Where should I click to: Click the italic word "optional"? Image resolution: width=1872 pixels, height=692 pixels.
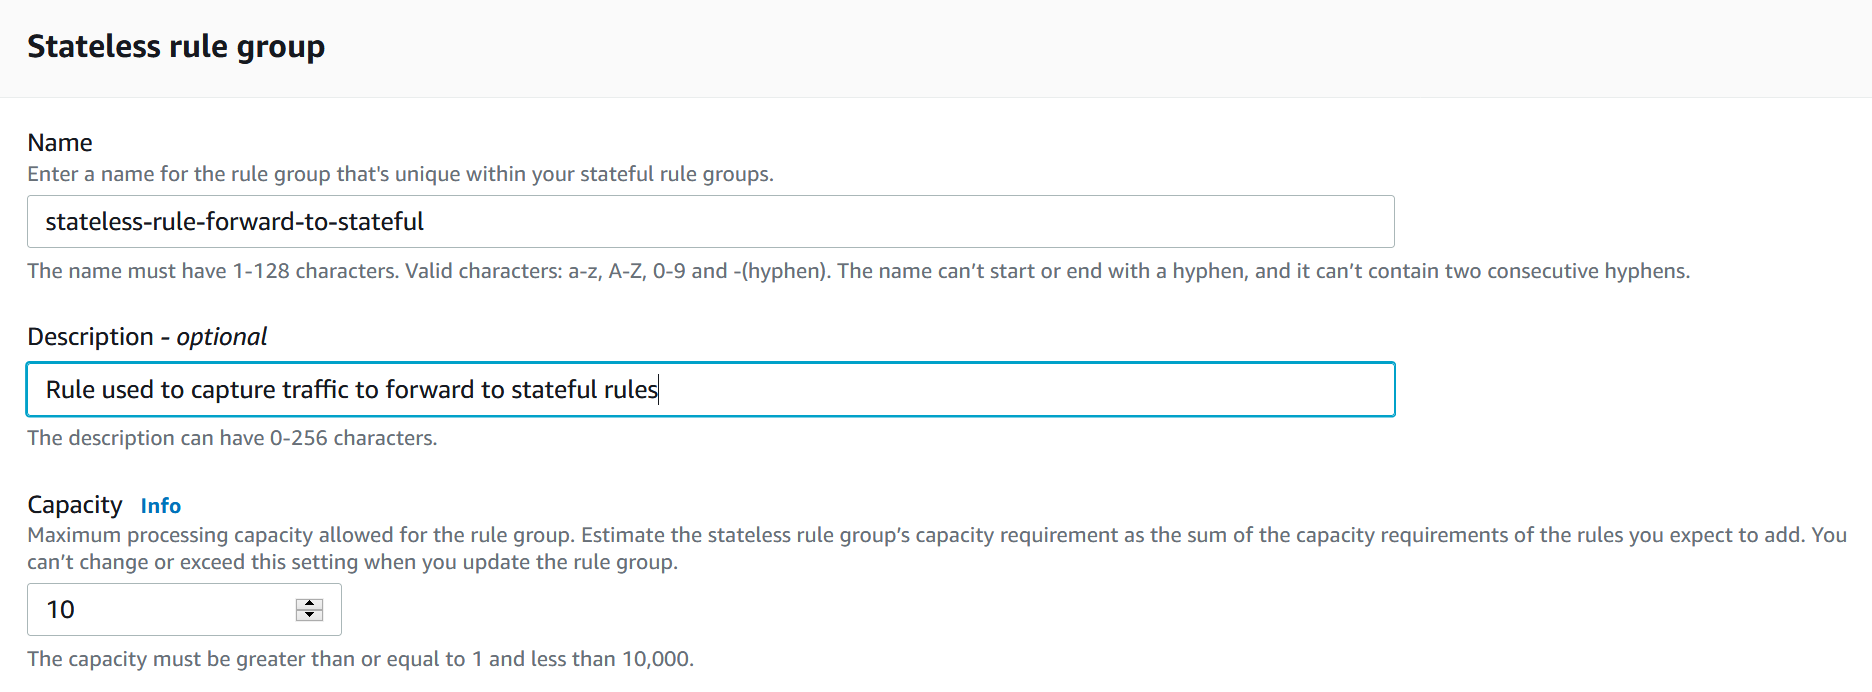(222, 337)
